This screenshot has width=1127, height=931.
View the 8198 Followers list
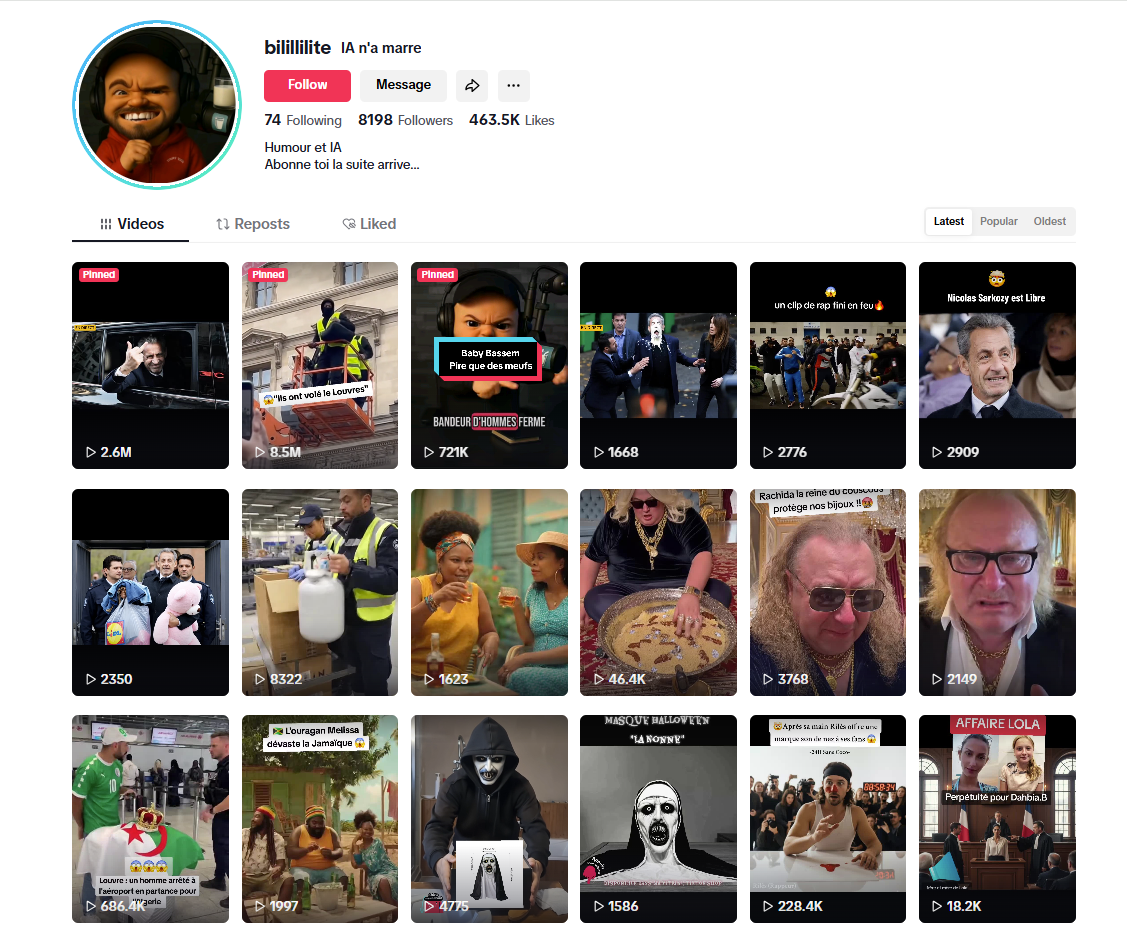405,120
